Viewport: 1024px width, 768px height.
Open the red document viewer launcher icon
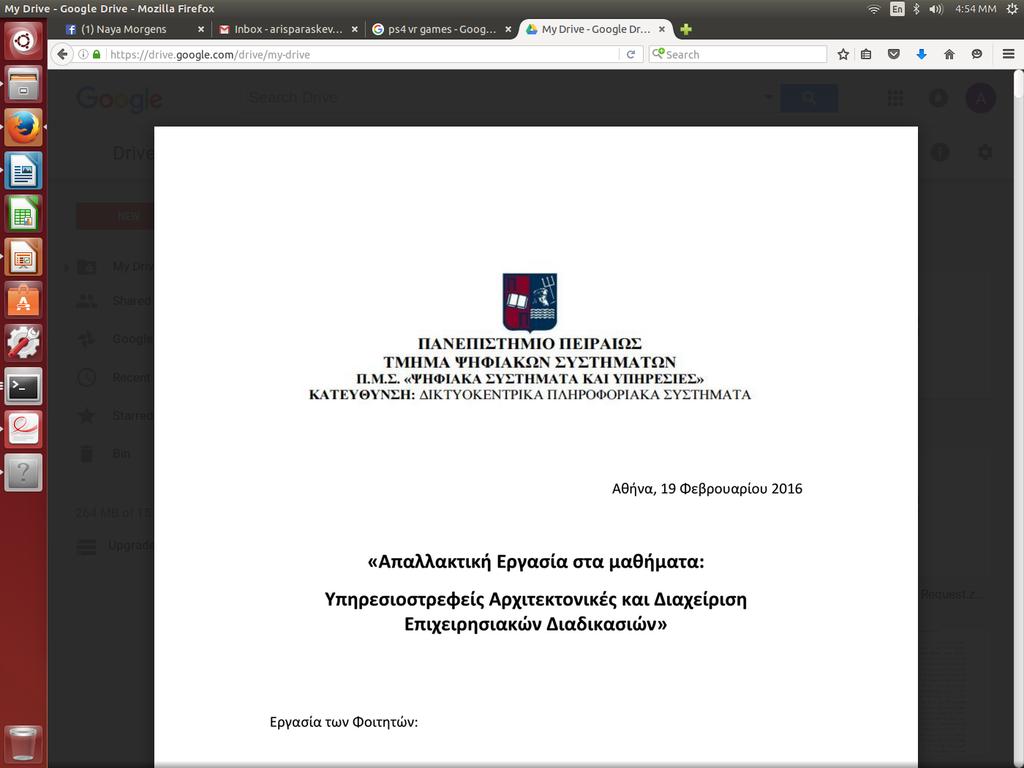coord(24,428)
